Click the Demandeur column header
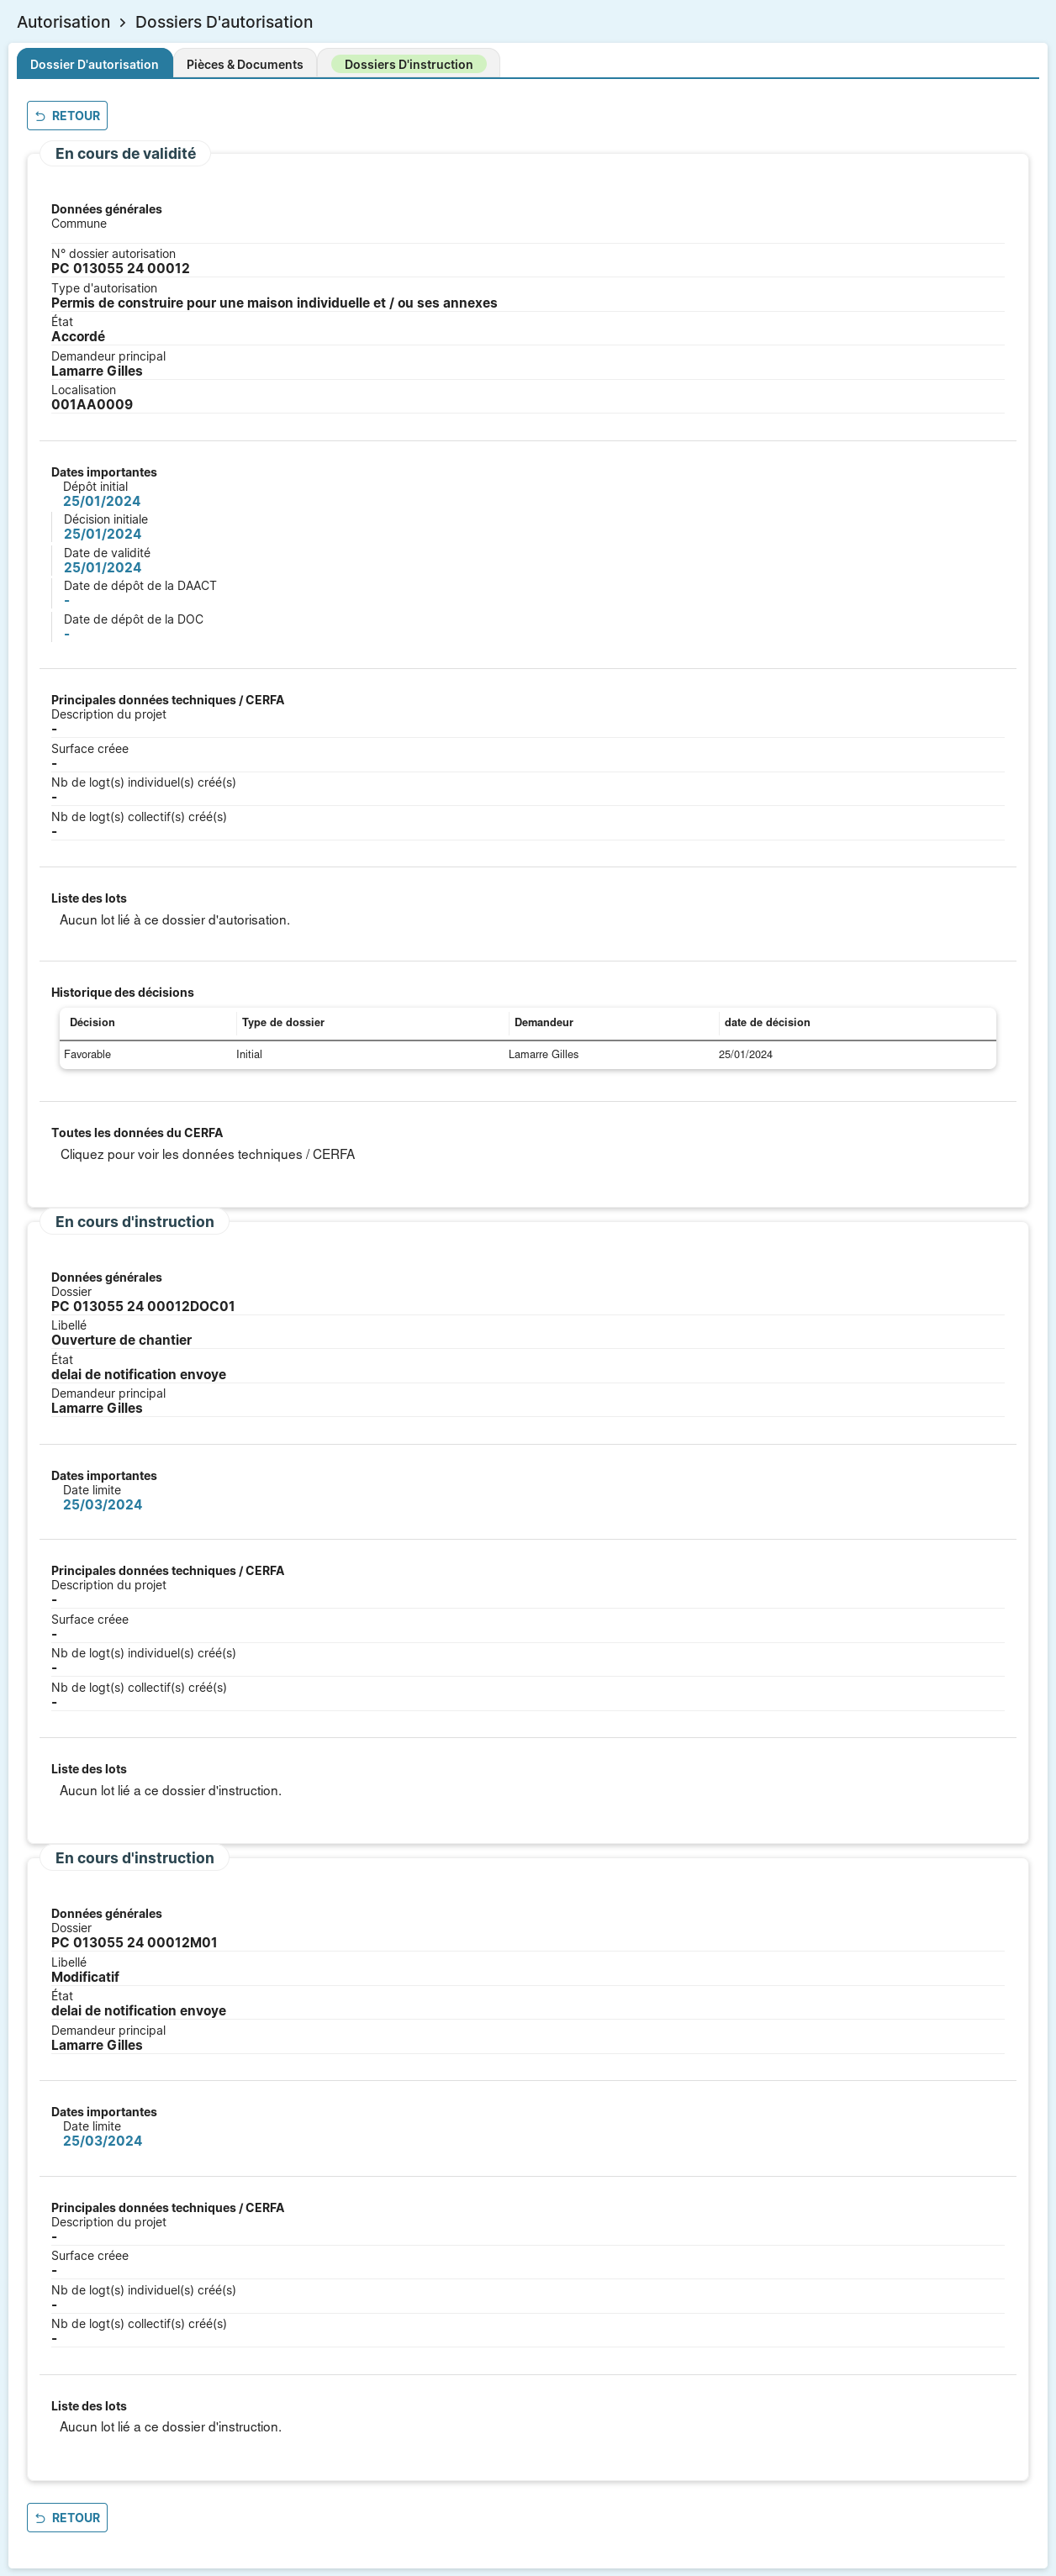Image resolution: width=1056 pixels, height=2576 pixels. (543, 1022)
